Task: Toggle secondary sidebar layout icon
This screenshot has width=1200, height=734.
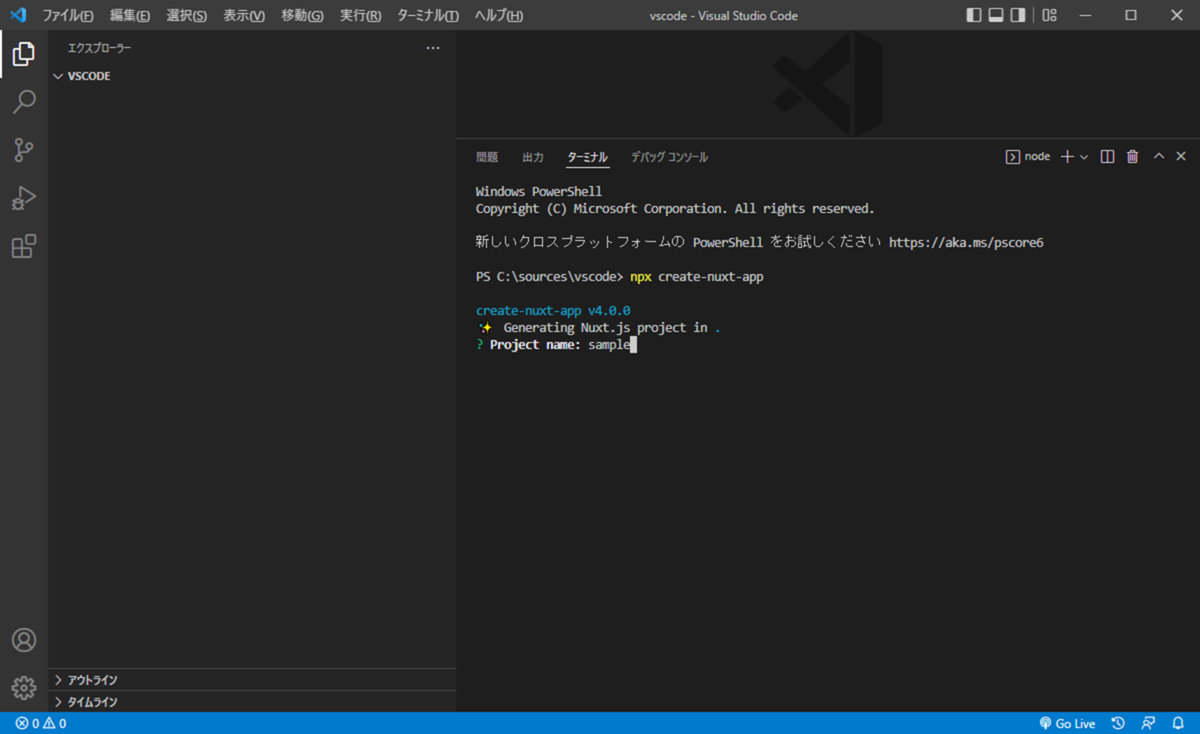Action: [x=1018, y=15]
